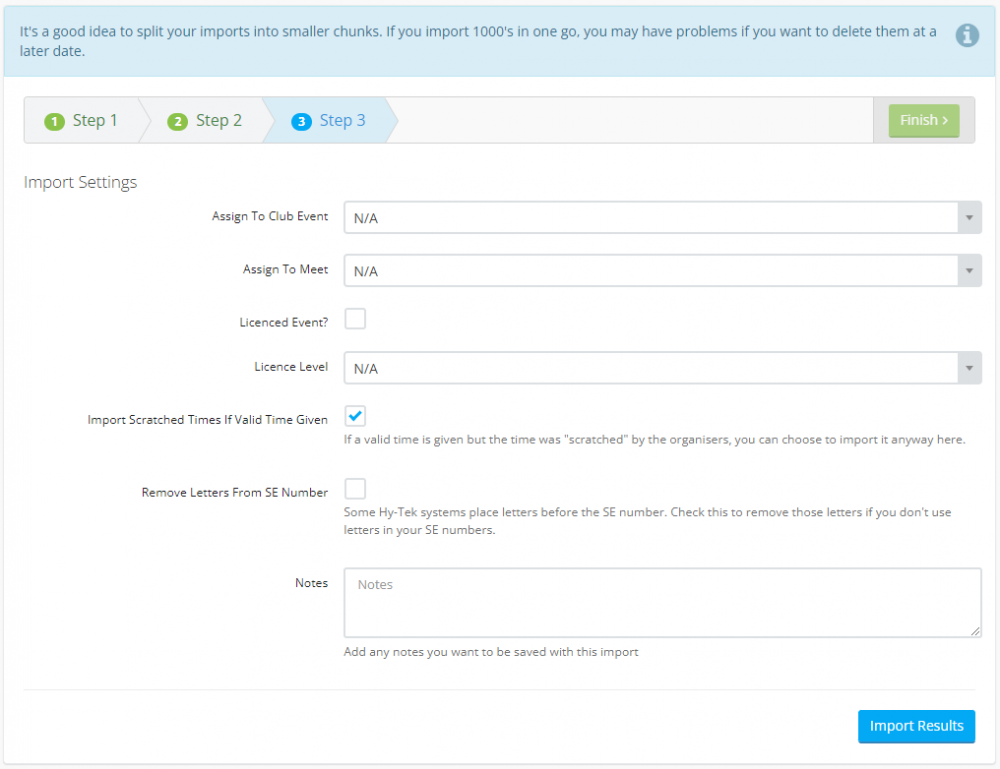
Task: Grab the Notes textarea resize handle
Action: (975, 631)
